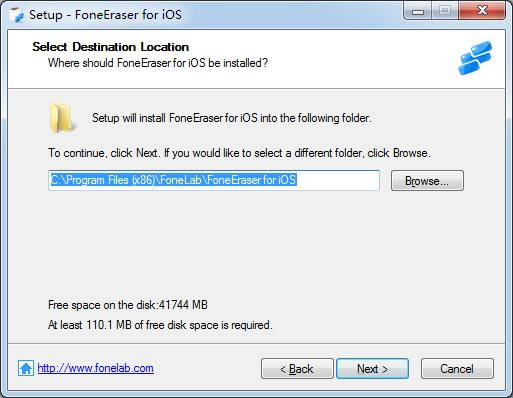Open the www.fonelab.com link

[x=96, y=368]
